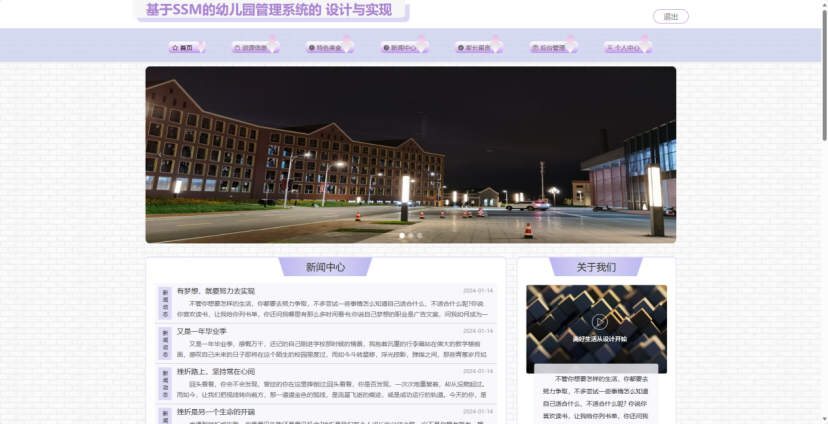Screen dimensions: 828x424
Task: Click the 新闻动态 tag beside 又是一年毕业季
Action: (x=165, y=343)
